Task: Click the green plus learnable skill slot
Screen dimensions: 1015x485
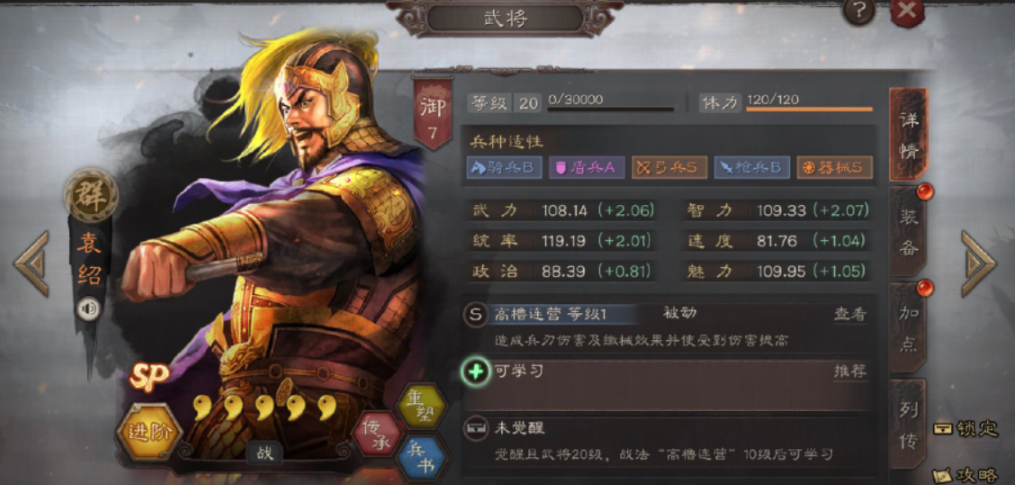Action: (x=476, y=373)
